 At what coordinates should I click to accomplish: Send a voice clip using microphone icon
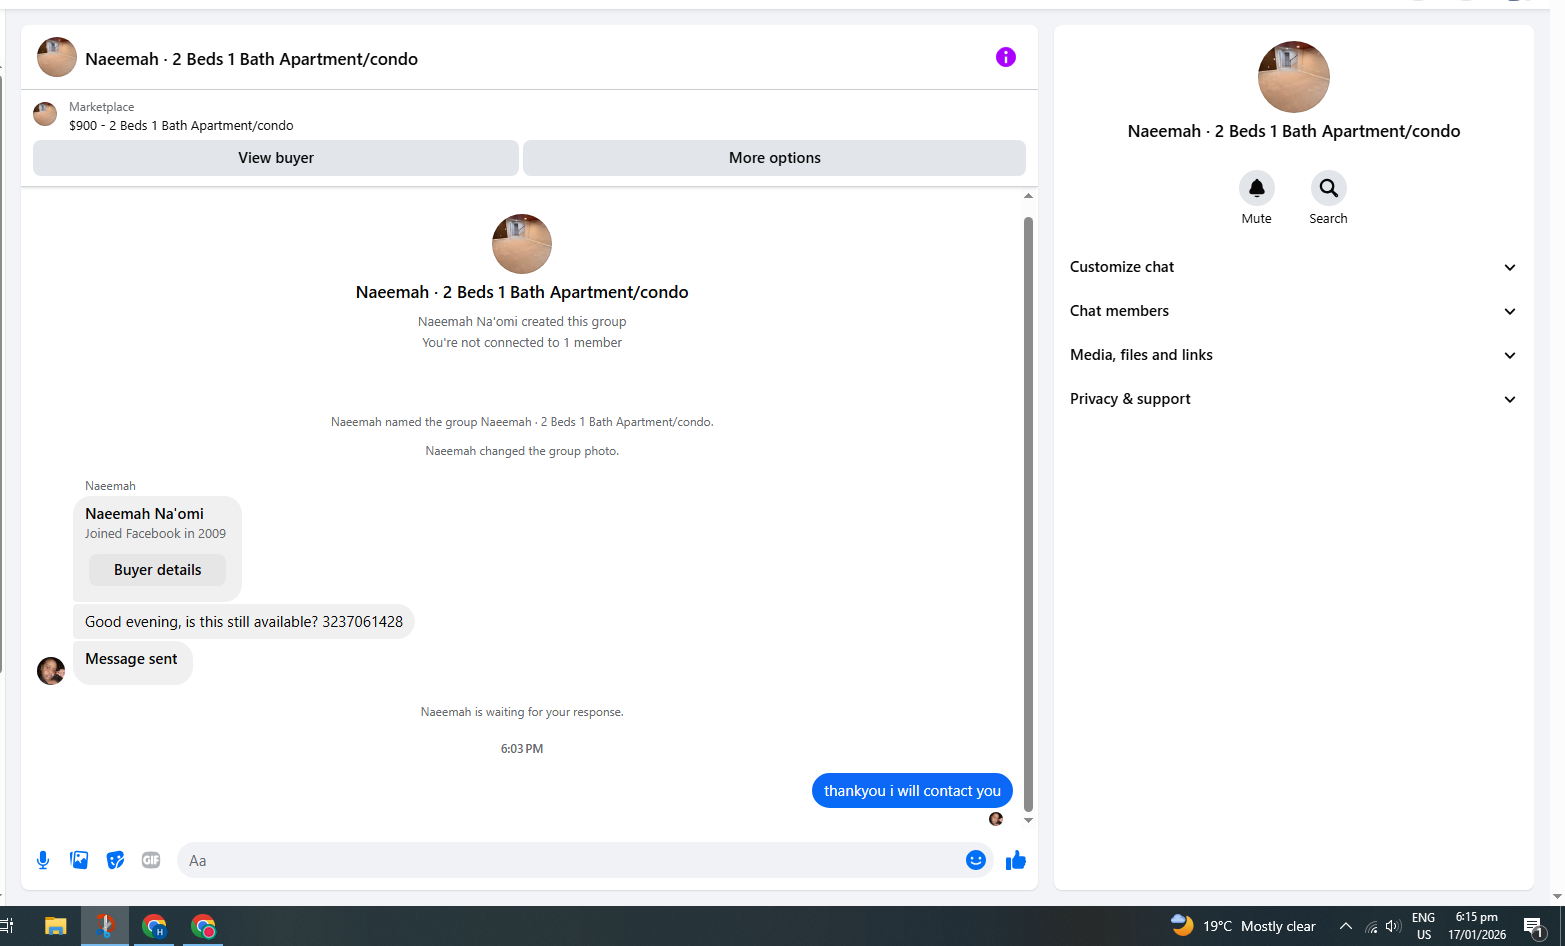tap(43, 860)
